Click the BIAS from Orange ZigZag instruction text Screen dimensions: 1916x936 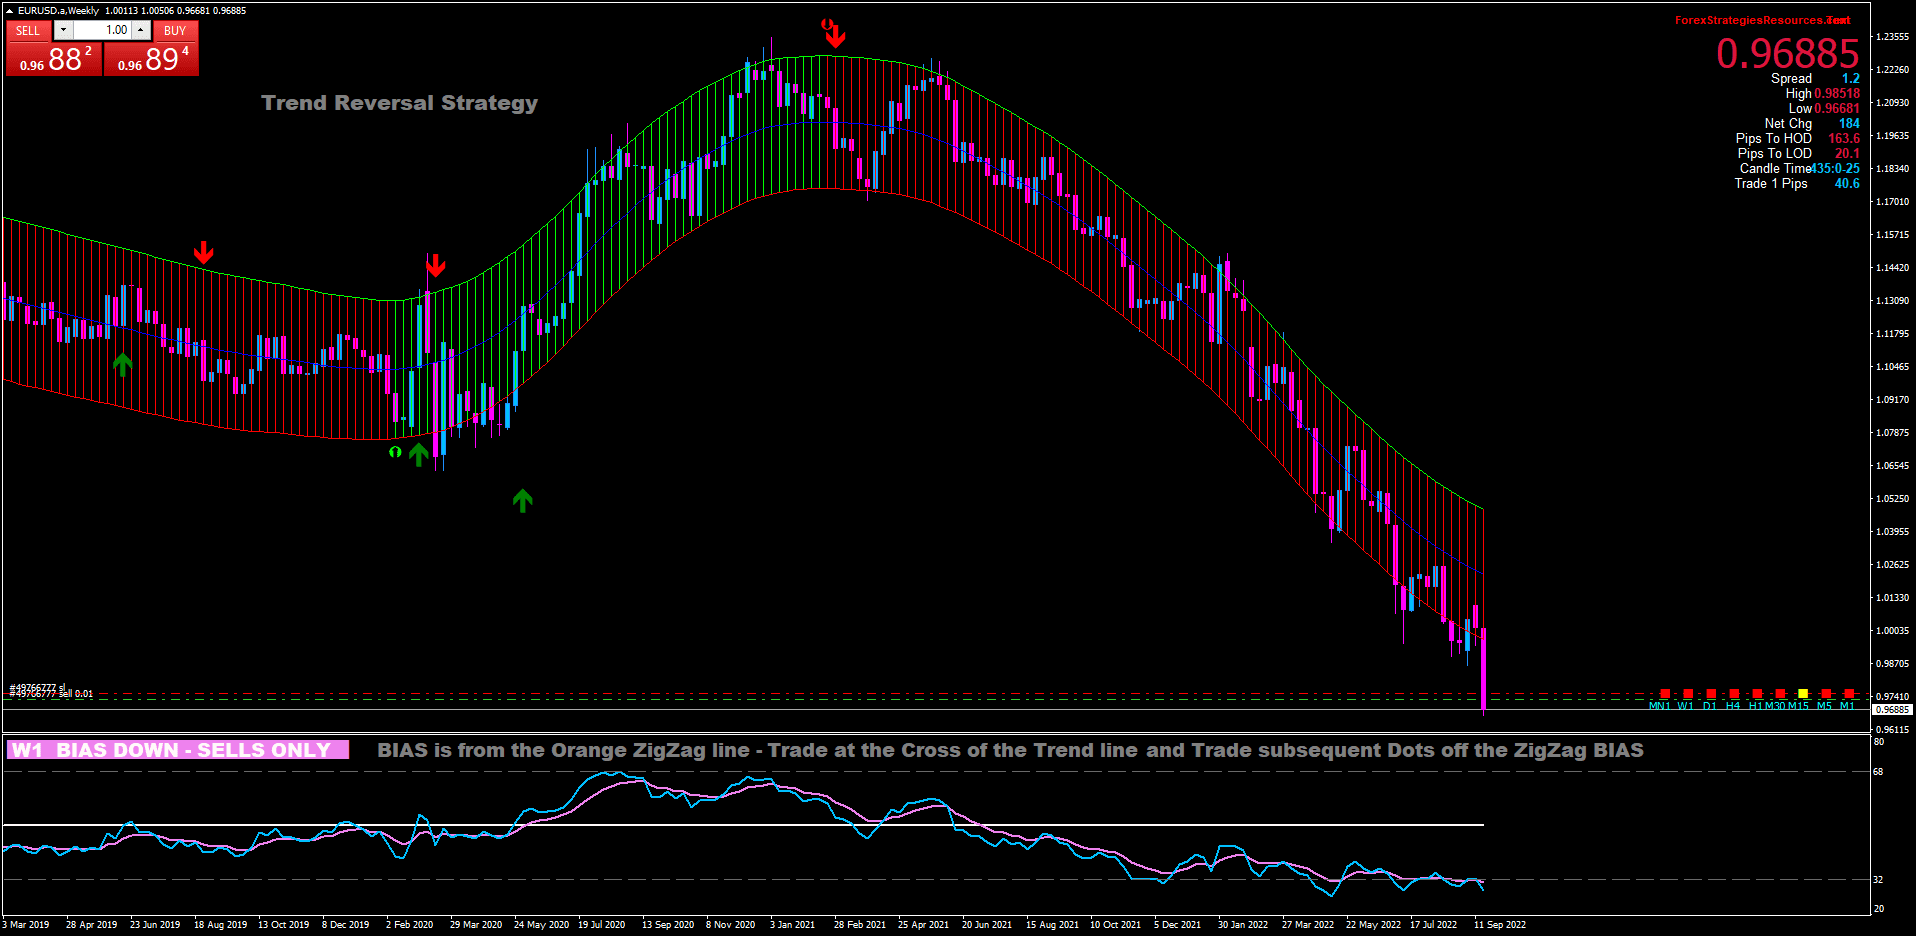coord(1010,750)
